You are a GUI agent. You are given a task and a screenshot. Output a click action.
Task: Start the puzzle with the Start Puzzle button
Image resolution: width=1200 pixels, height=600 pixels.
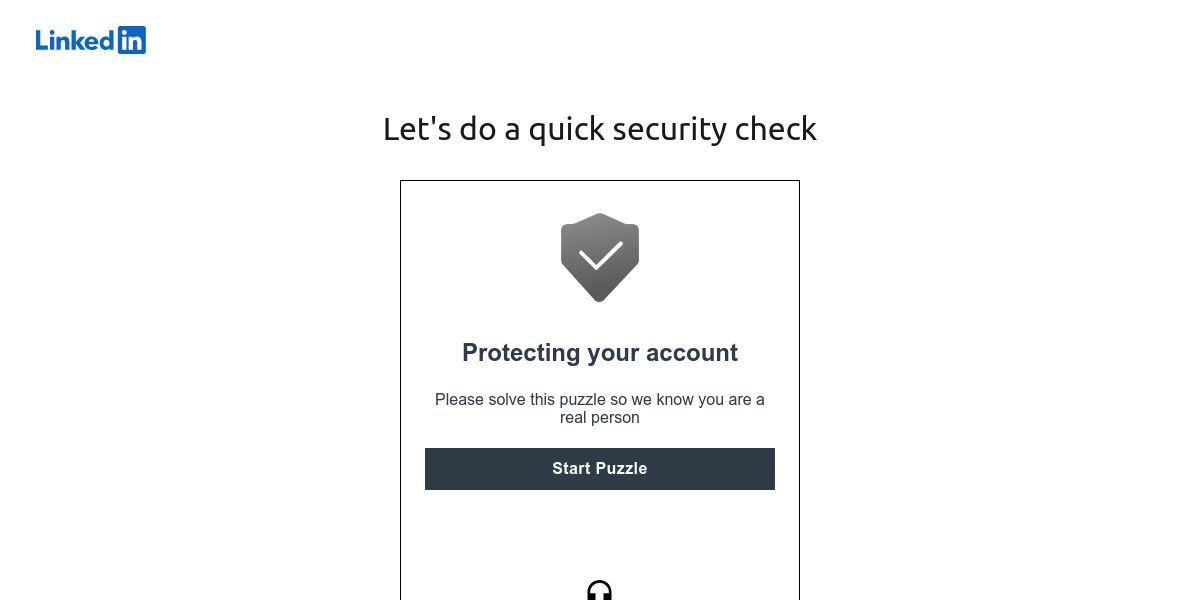click(600, 469)
